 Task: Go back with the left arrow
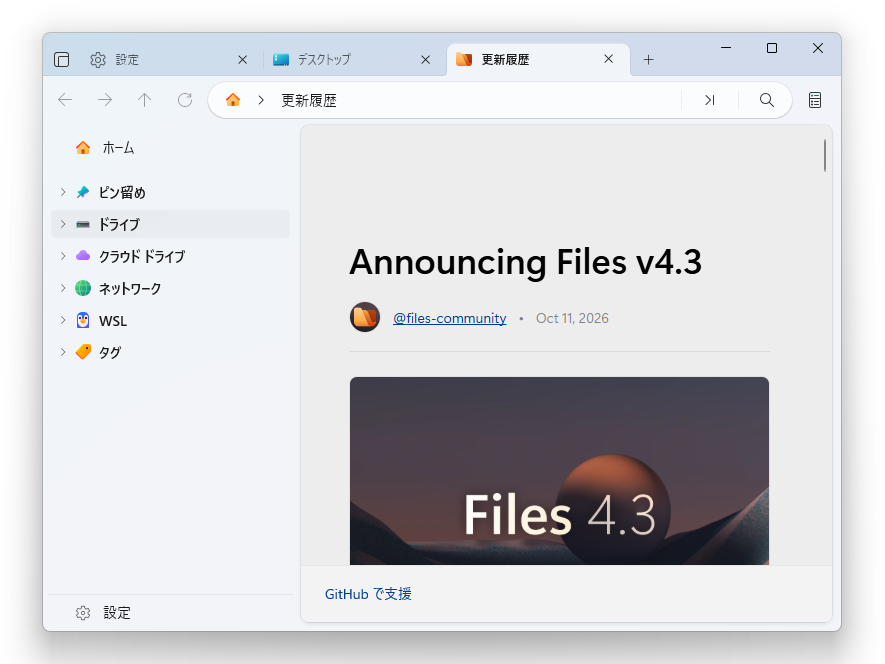click(65, 100)
